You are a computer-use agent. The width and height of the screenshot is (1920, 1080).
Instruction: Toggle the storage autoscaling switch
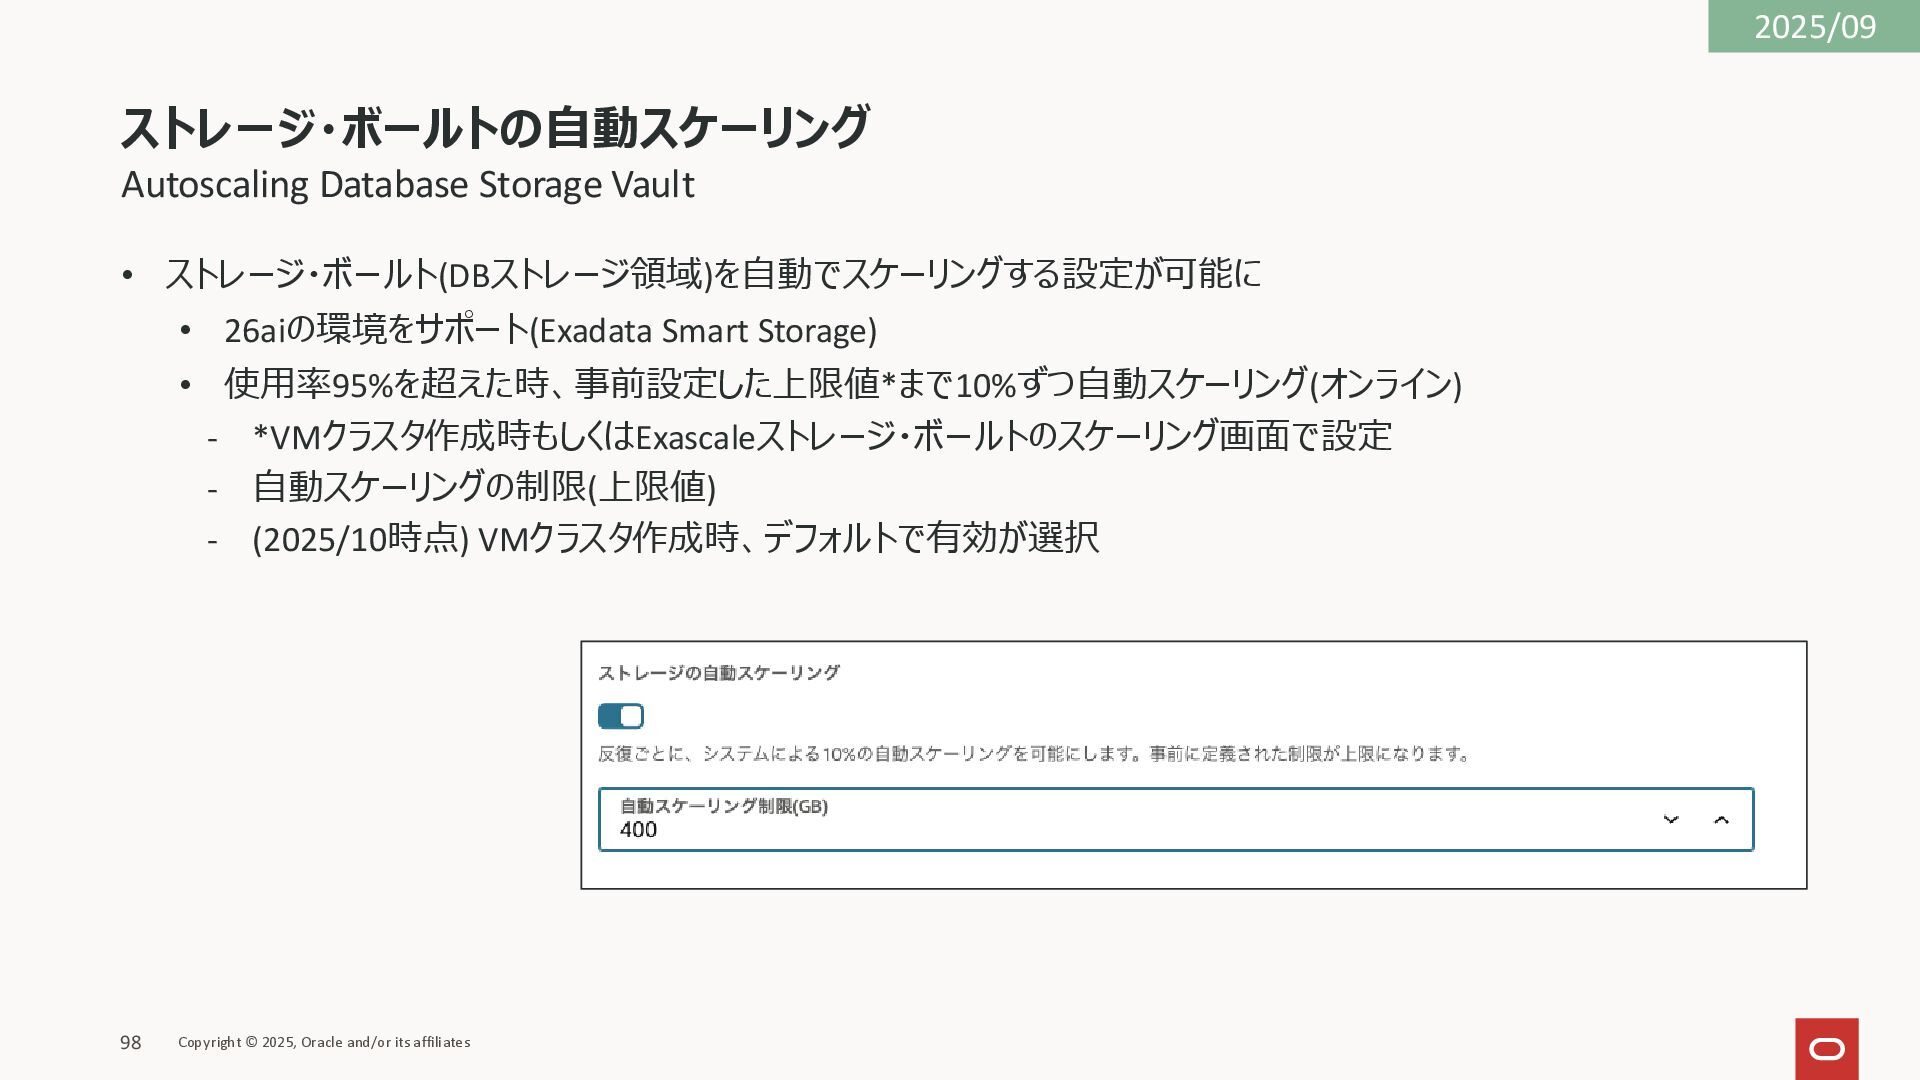point(620,716)
